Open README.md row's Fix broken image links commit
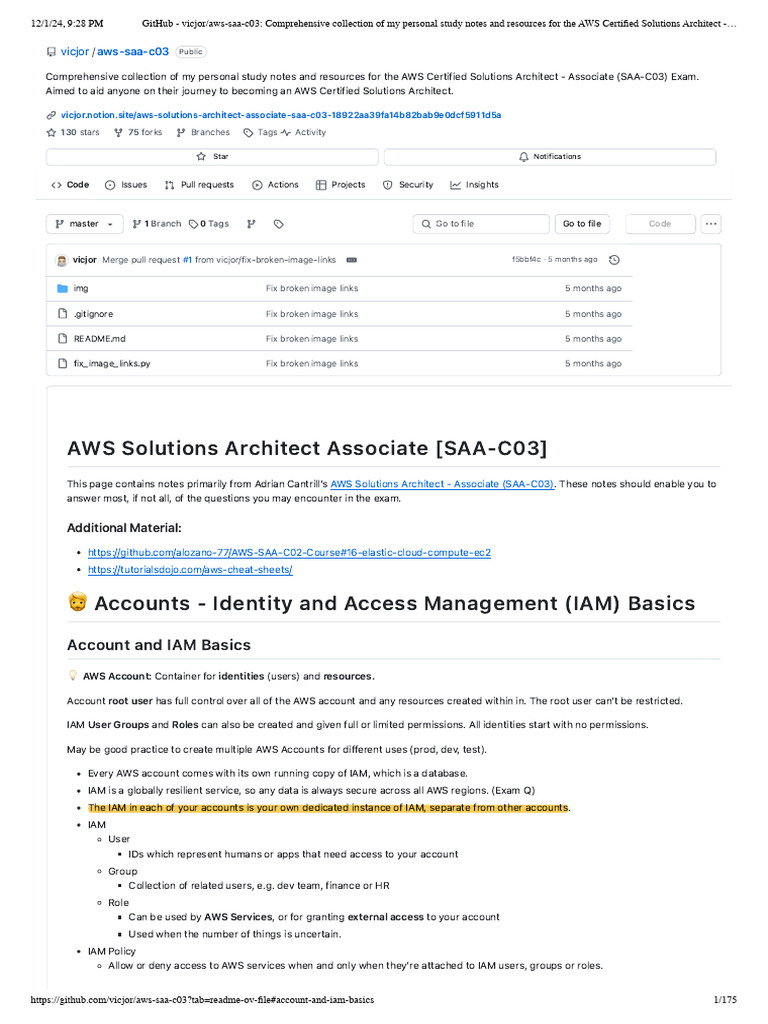 click(x=312, y=339)
